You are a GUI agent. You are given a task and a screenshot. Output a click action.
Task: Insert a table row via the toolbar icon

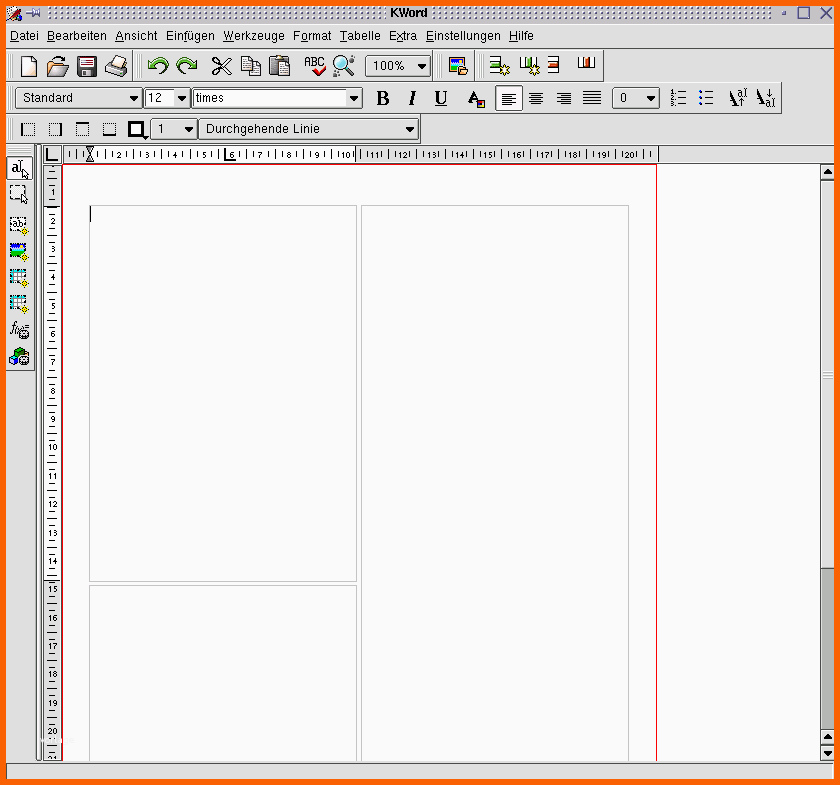click(499, 65)
